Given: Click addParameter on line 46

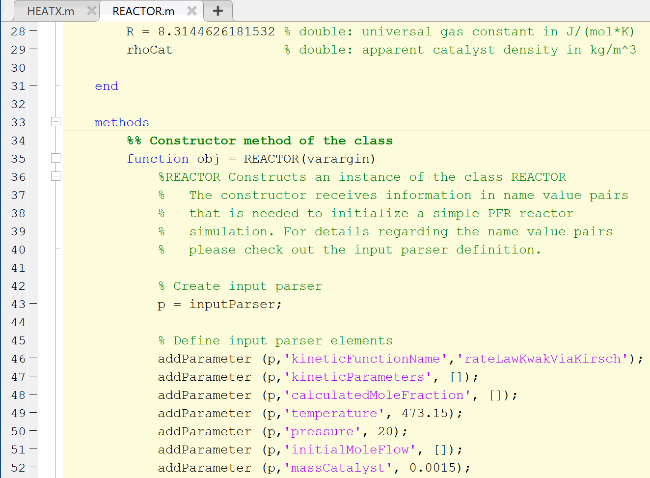Looking at the screenshot, I should (204, 359).
